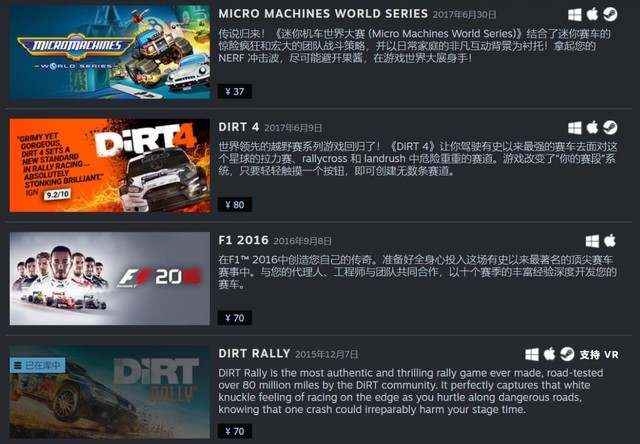Click the ¥ 70 price for F1 2016
Viewport: 640px width, 444px height.
(x=235, y=318)
